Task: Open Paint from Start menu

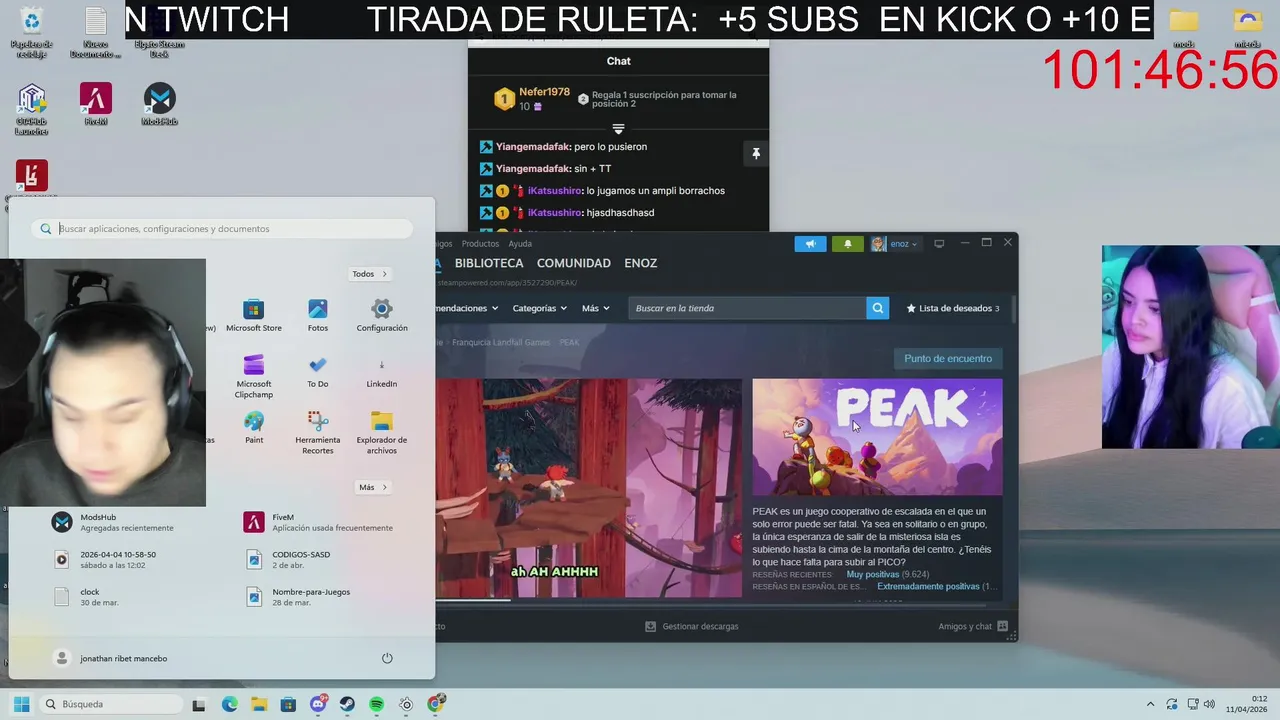Action: 254,428
